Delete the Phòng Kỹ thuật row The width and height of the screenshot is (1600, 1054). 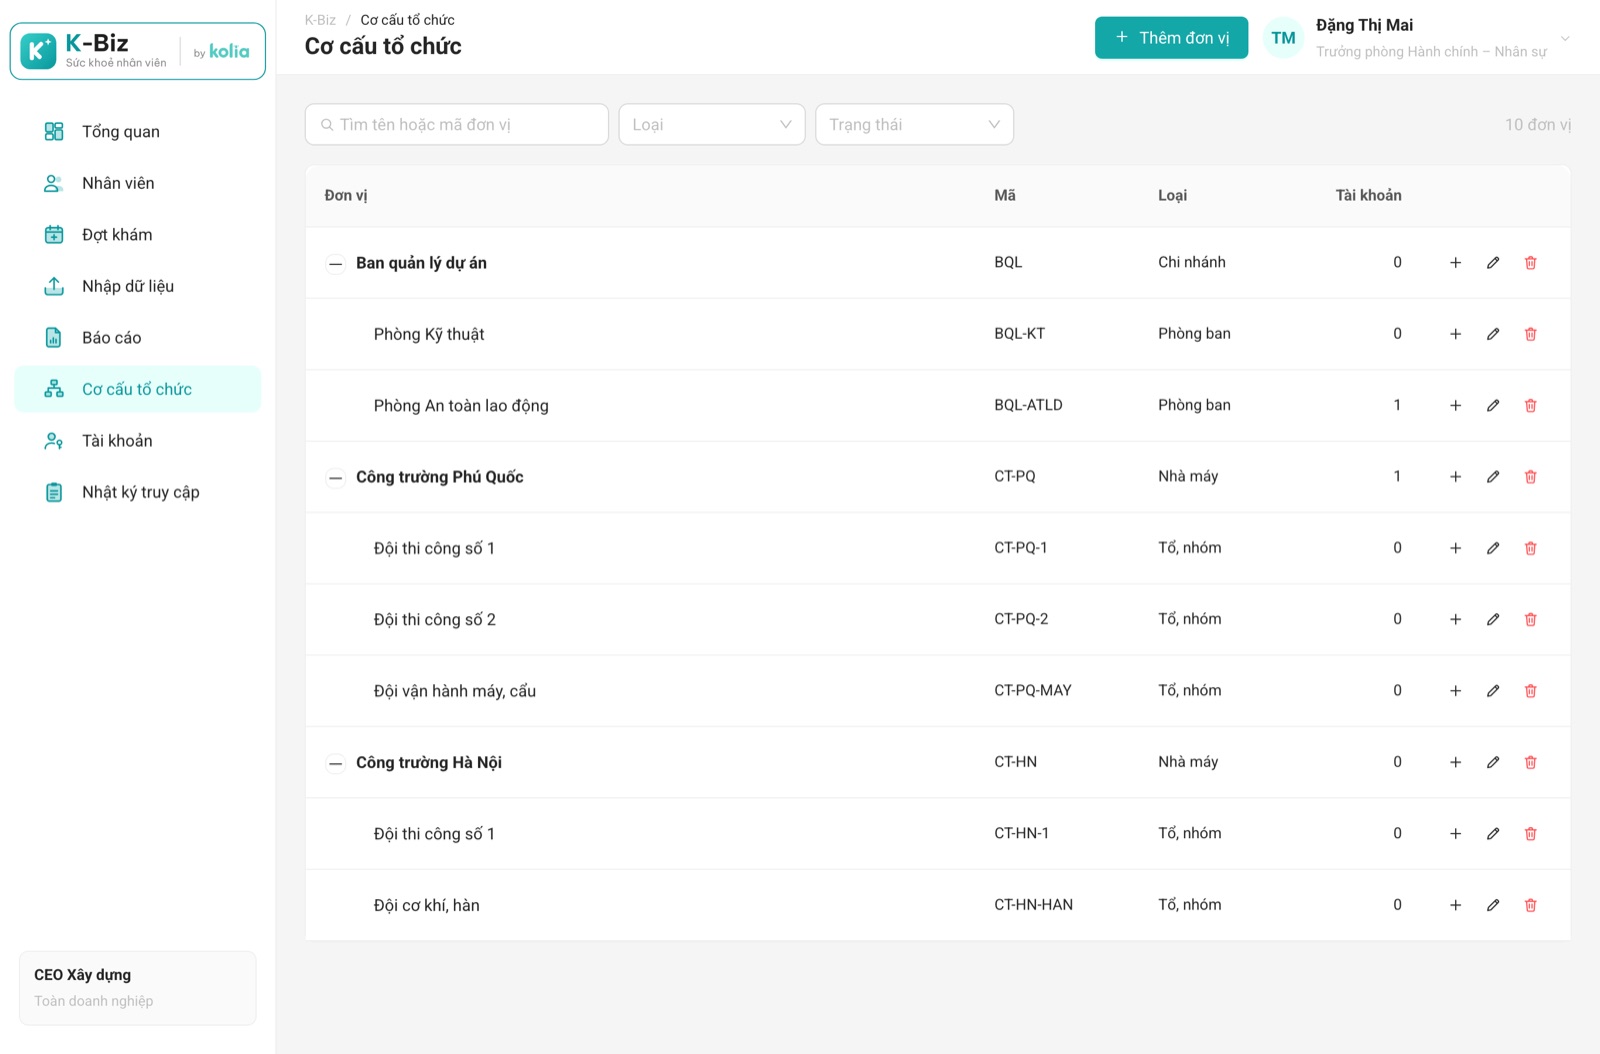[1530, 334]
